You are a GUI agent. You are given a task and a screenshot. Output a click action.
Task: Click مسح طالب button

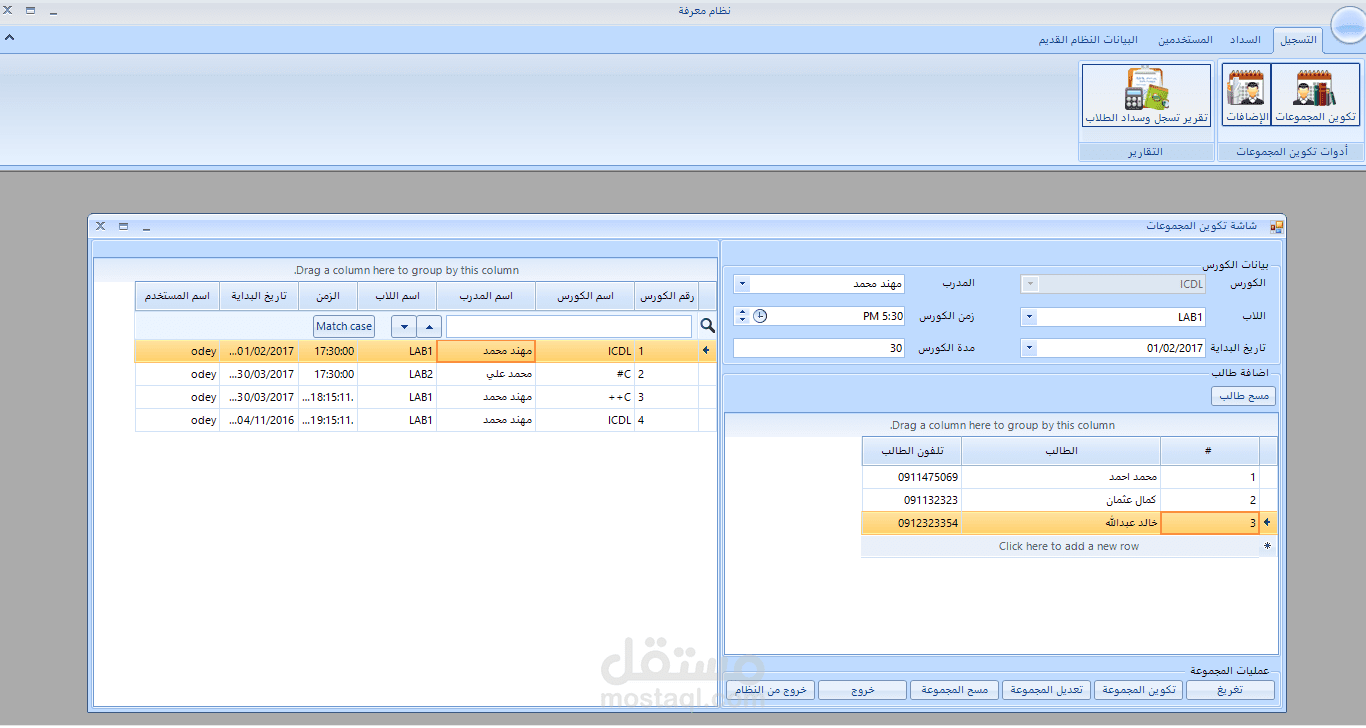point(1244,396)
